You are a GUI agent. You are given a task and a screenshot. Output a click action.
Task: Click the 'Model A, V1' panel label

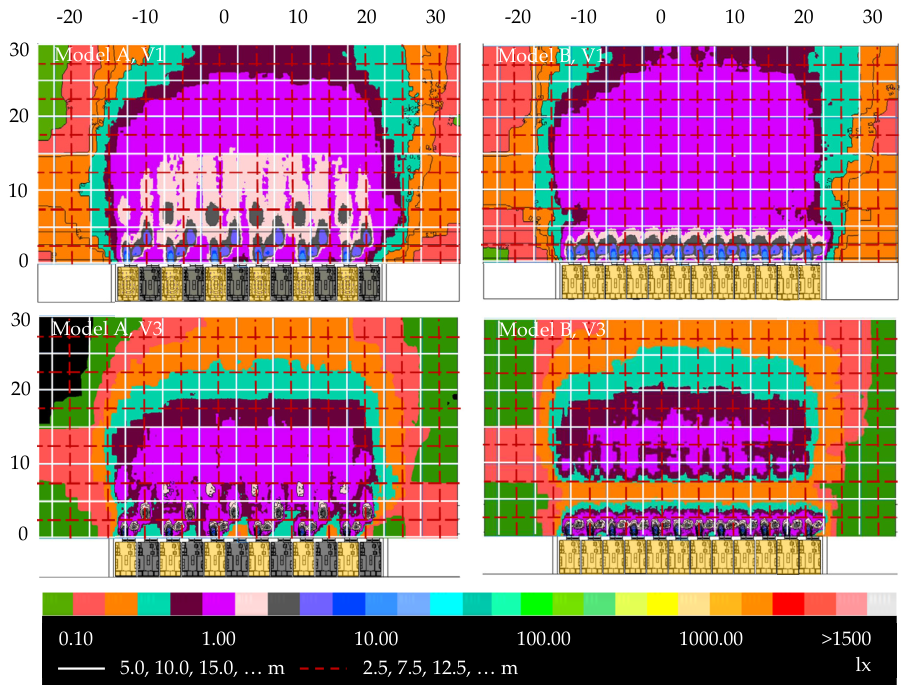click(x=109, y=55)
